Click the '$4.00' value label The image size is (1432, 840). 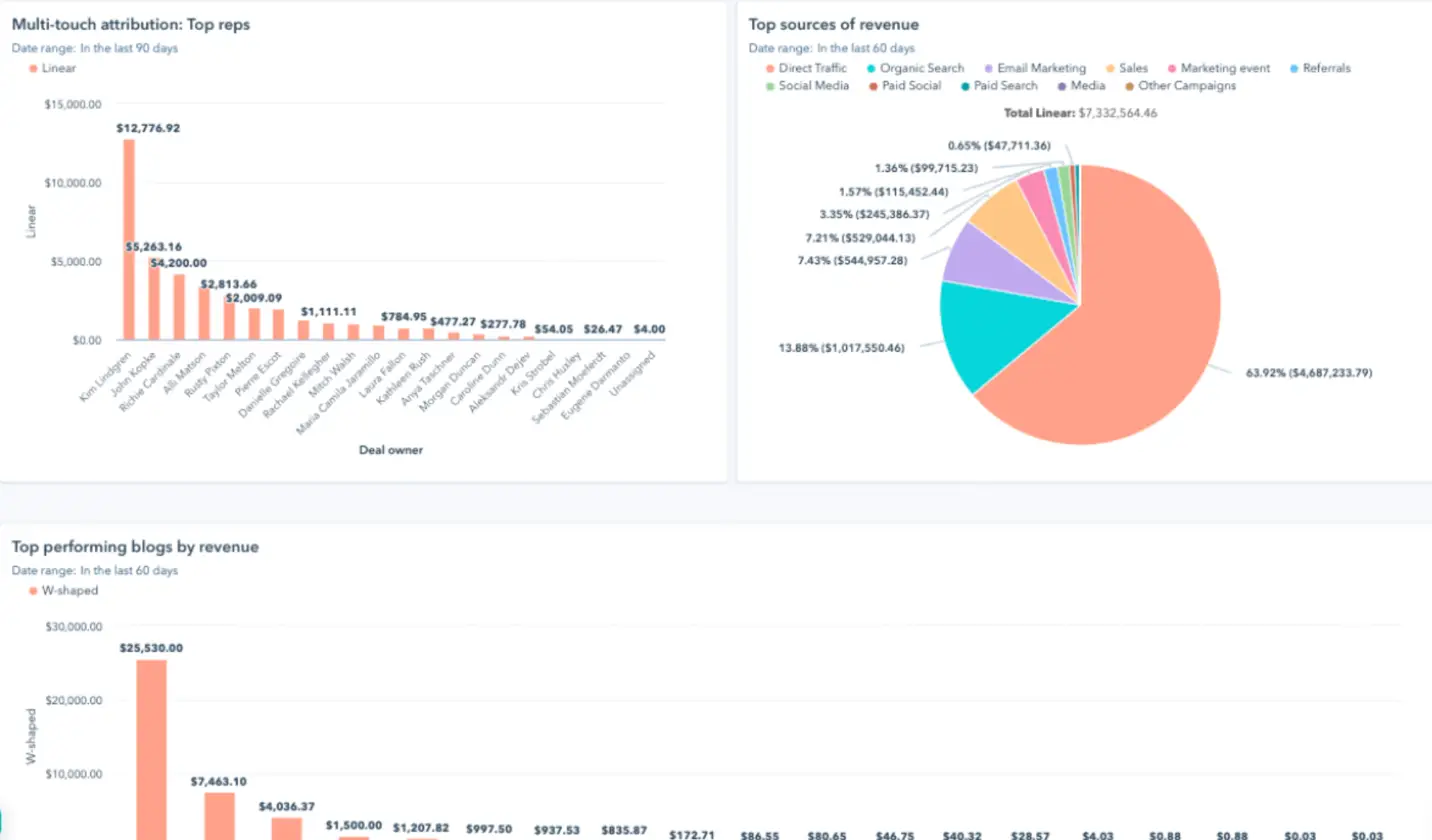[x=649, y=328]
